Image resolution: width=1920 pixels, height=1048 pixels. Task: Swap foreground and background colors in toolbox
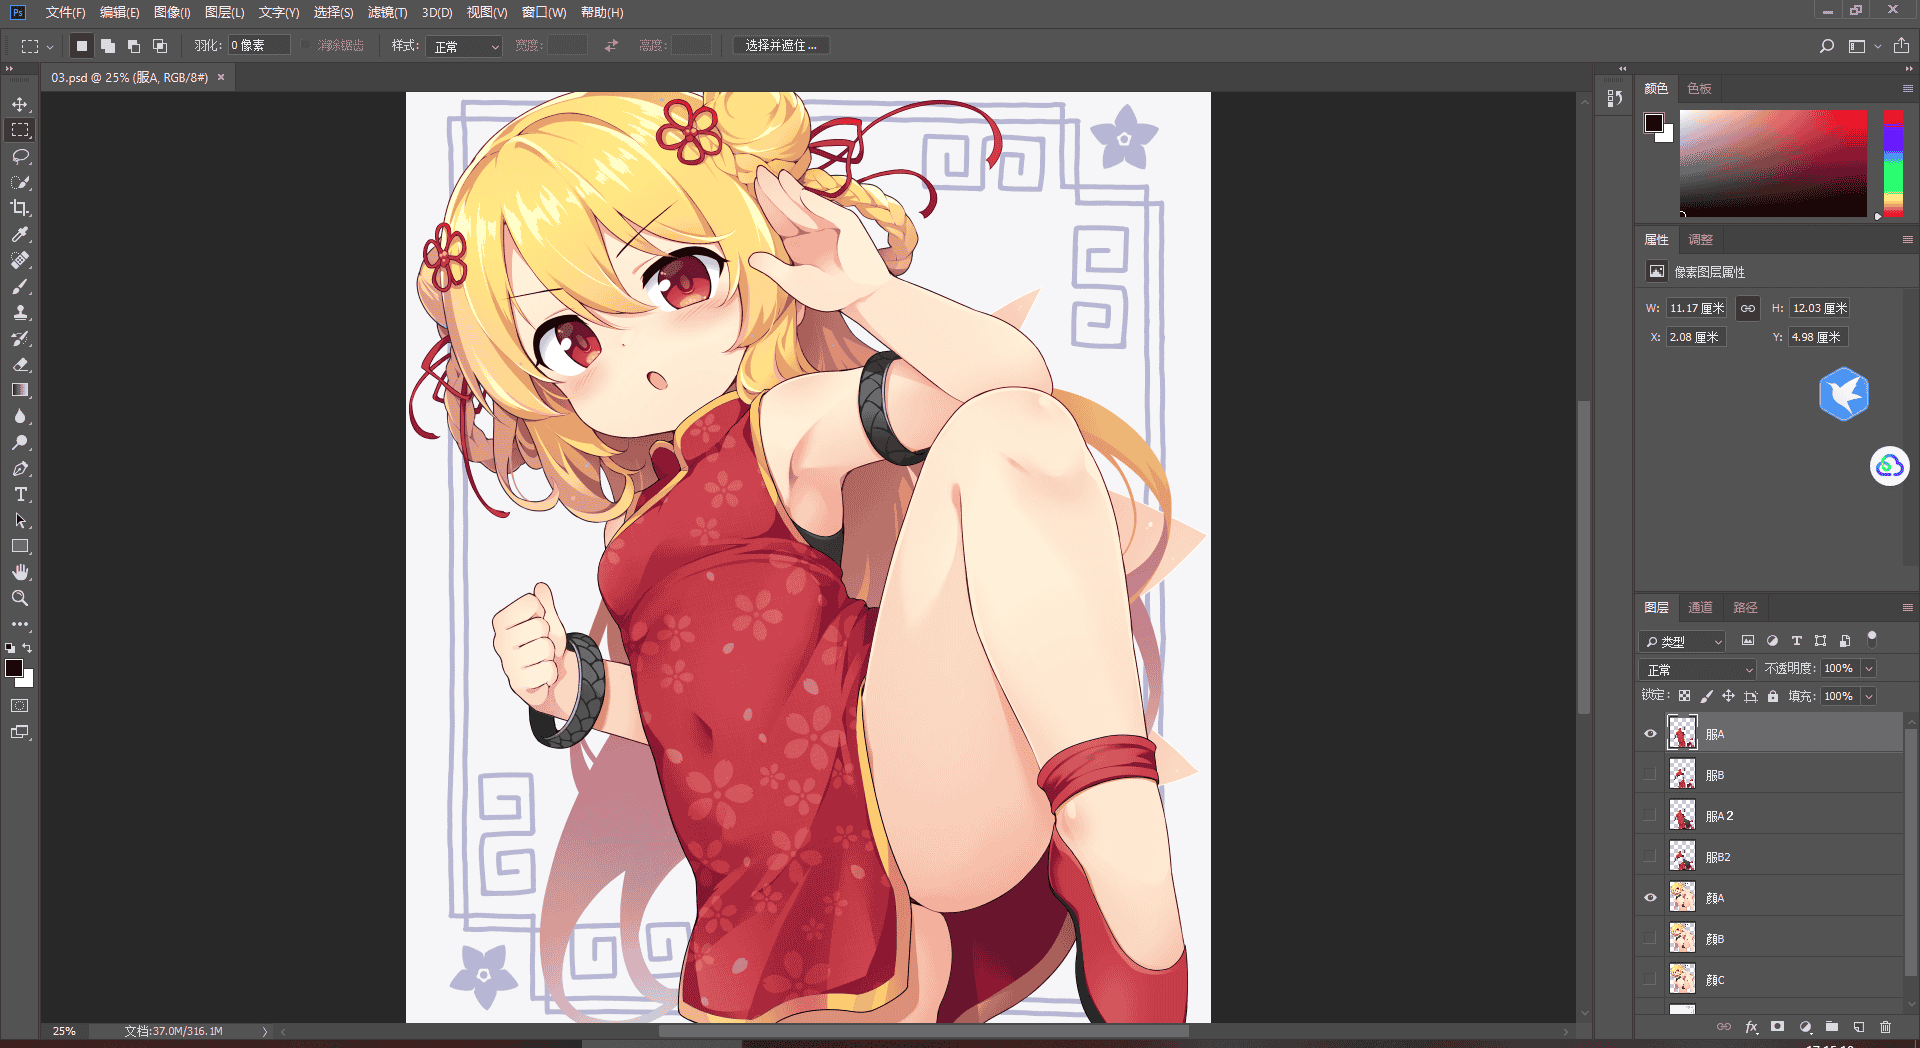[x=27, y=648]
